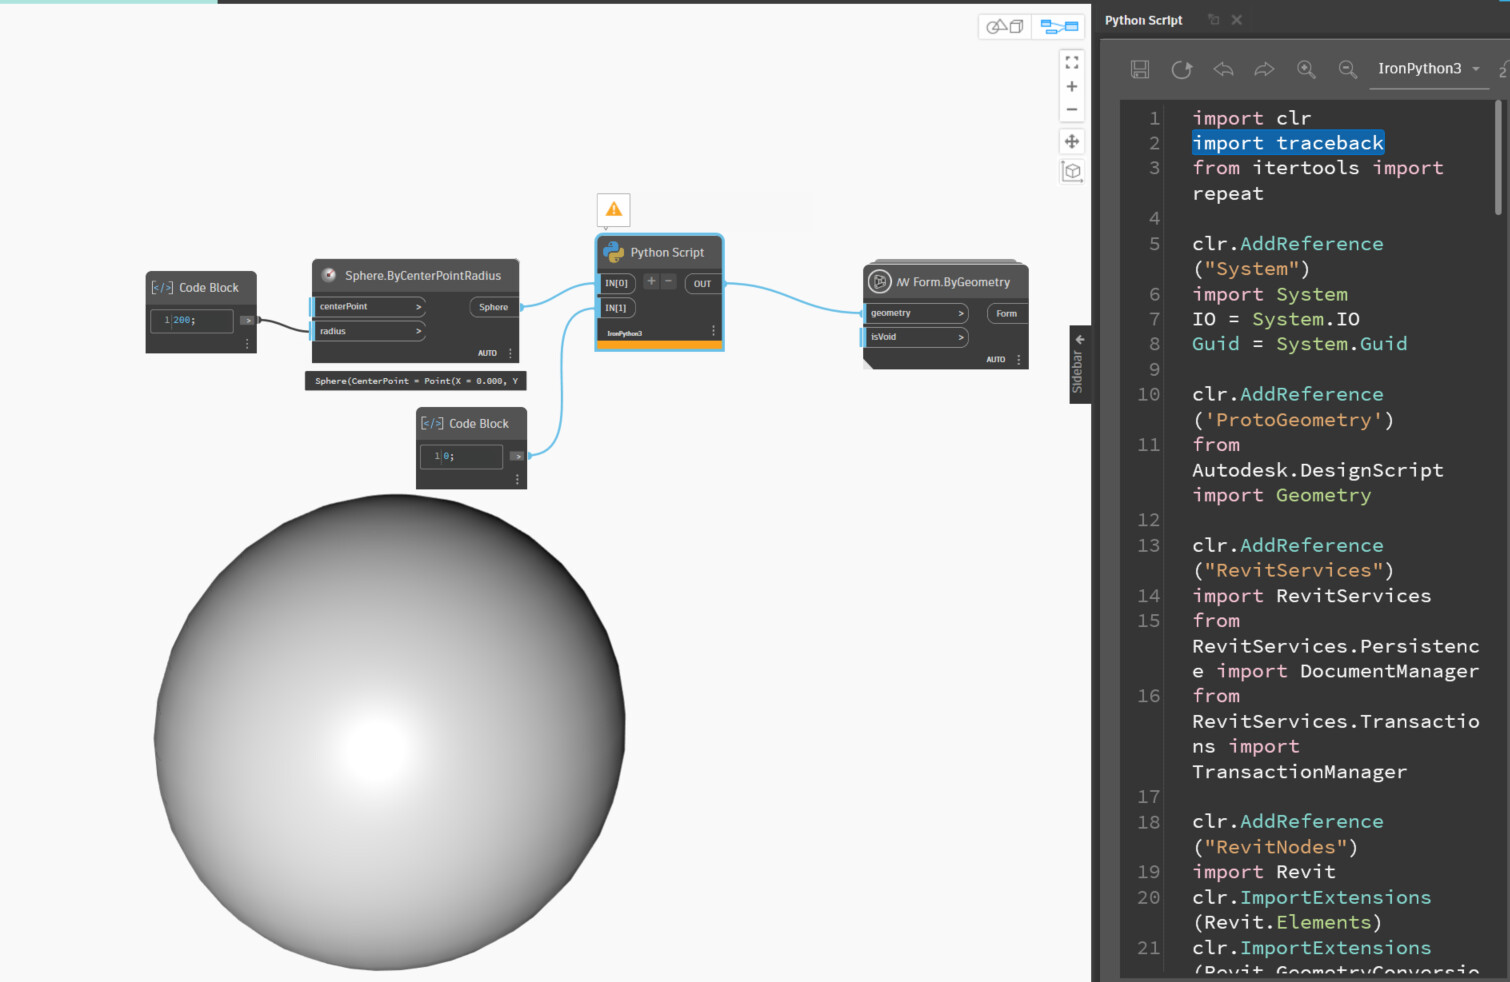Open the Python Script node options menu
1510x982 pixels.
pyautogui.click(x=713, y=330)
